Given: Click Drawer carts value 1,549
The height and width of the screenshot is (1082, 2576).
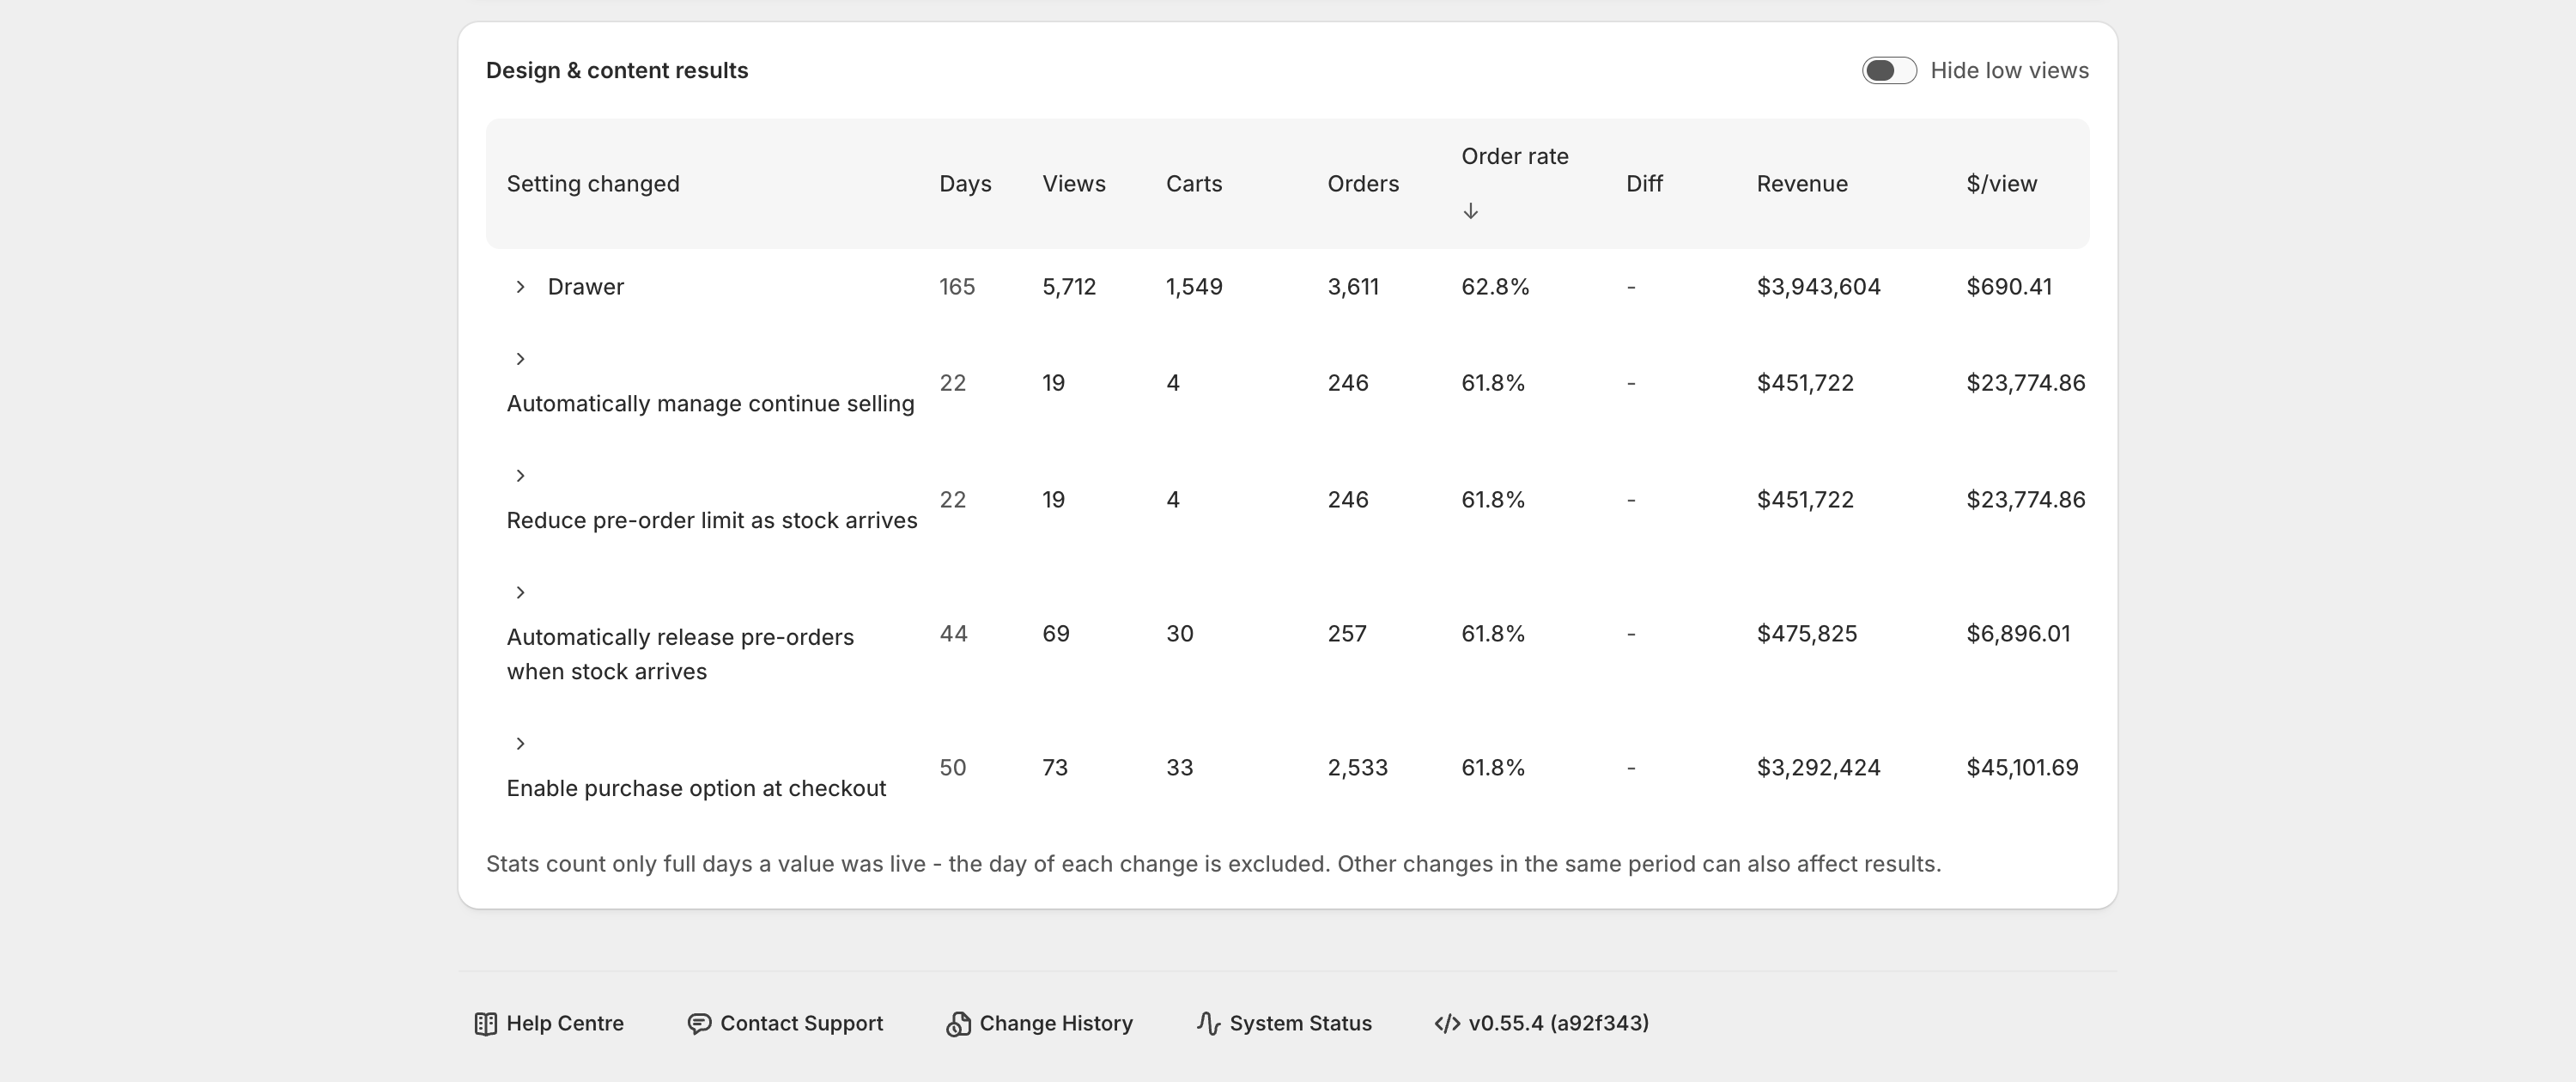Looking at the screenshot, I should (x=1194, y=287).
